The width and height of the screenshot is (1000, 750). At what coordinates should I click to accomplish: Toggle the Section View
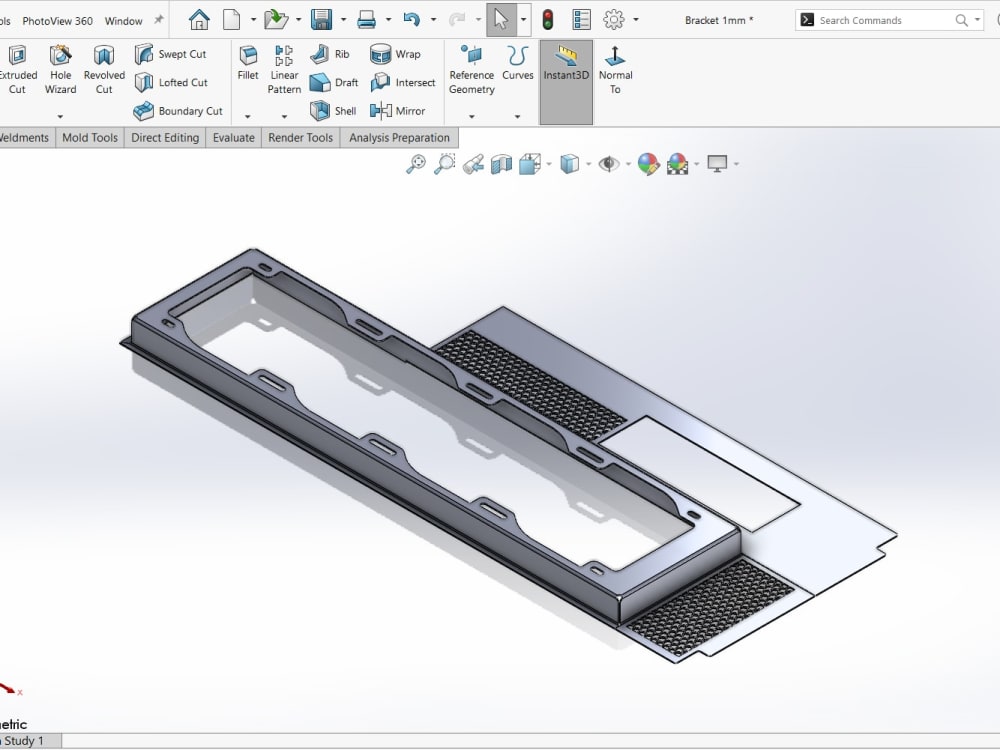tap(501, 165)
